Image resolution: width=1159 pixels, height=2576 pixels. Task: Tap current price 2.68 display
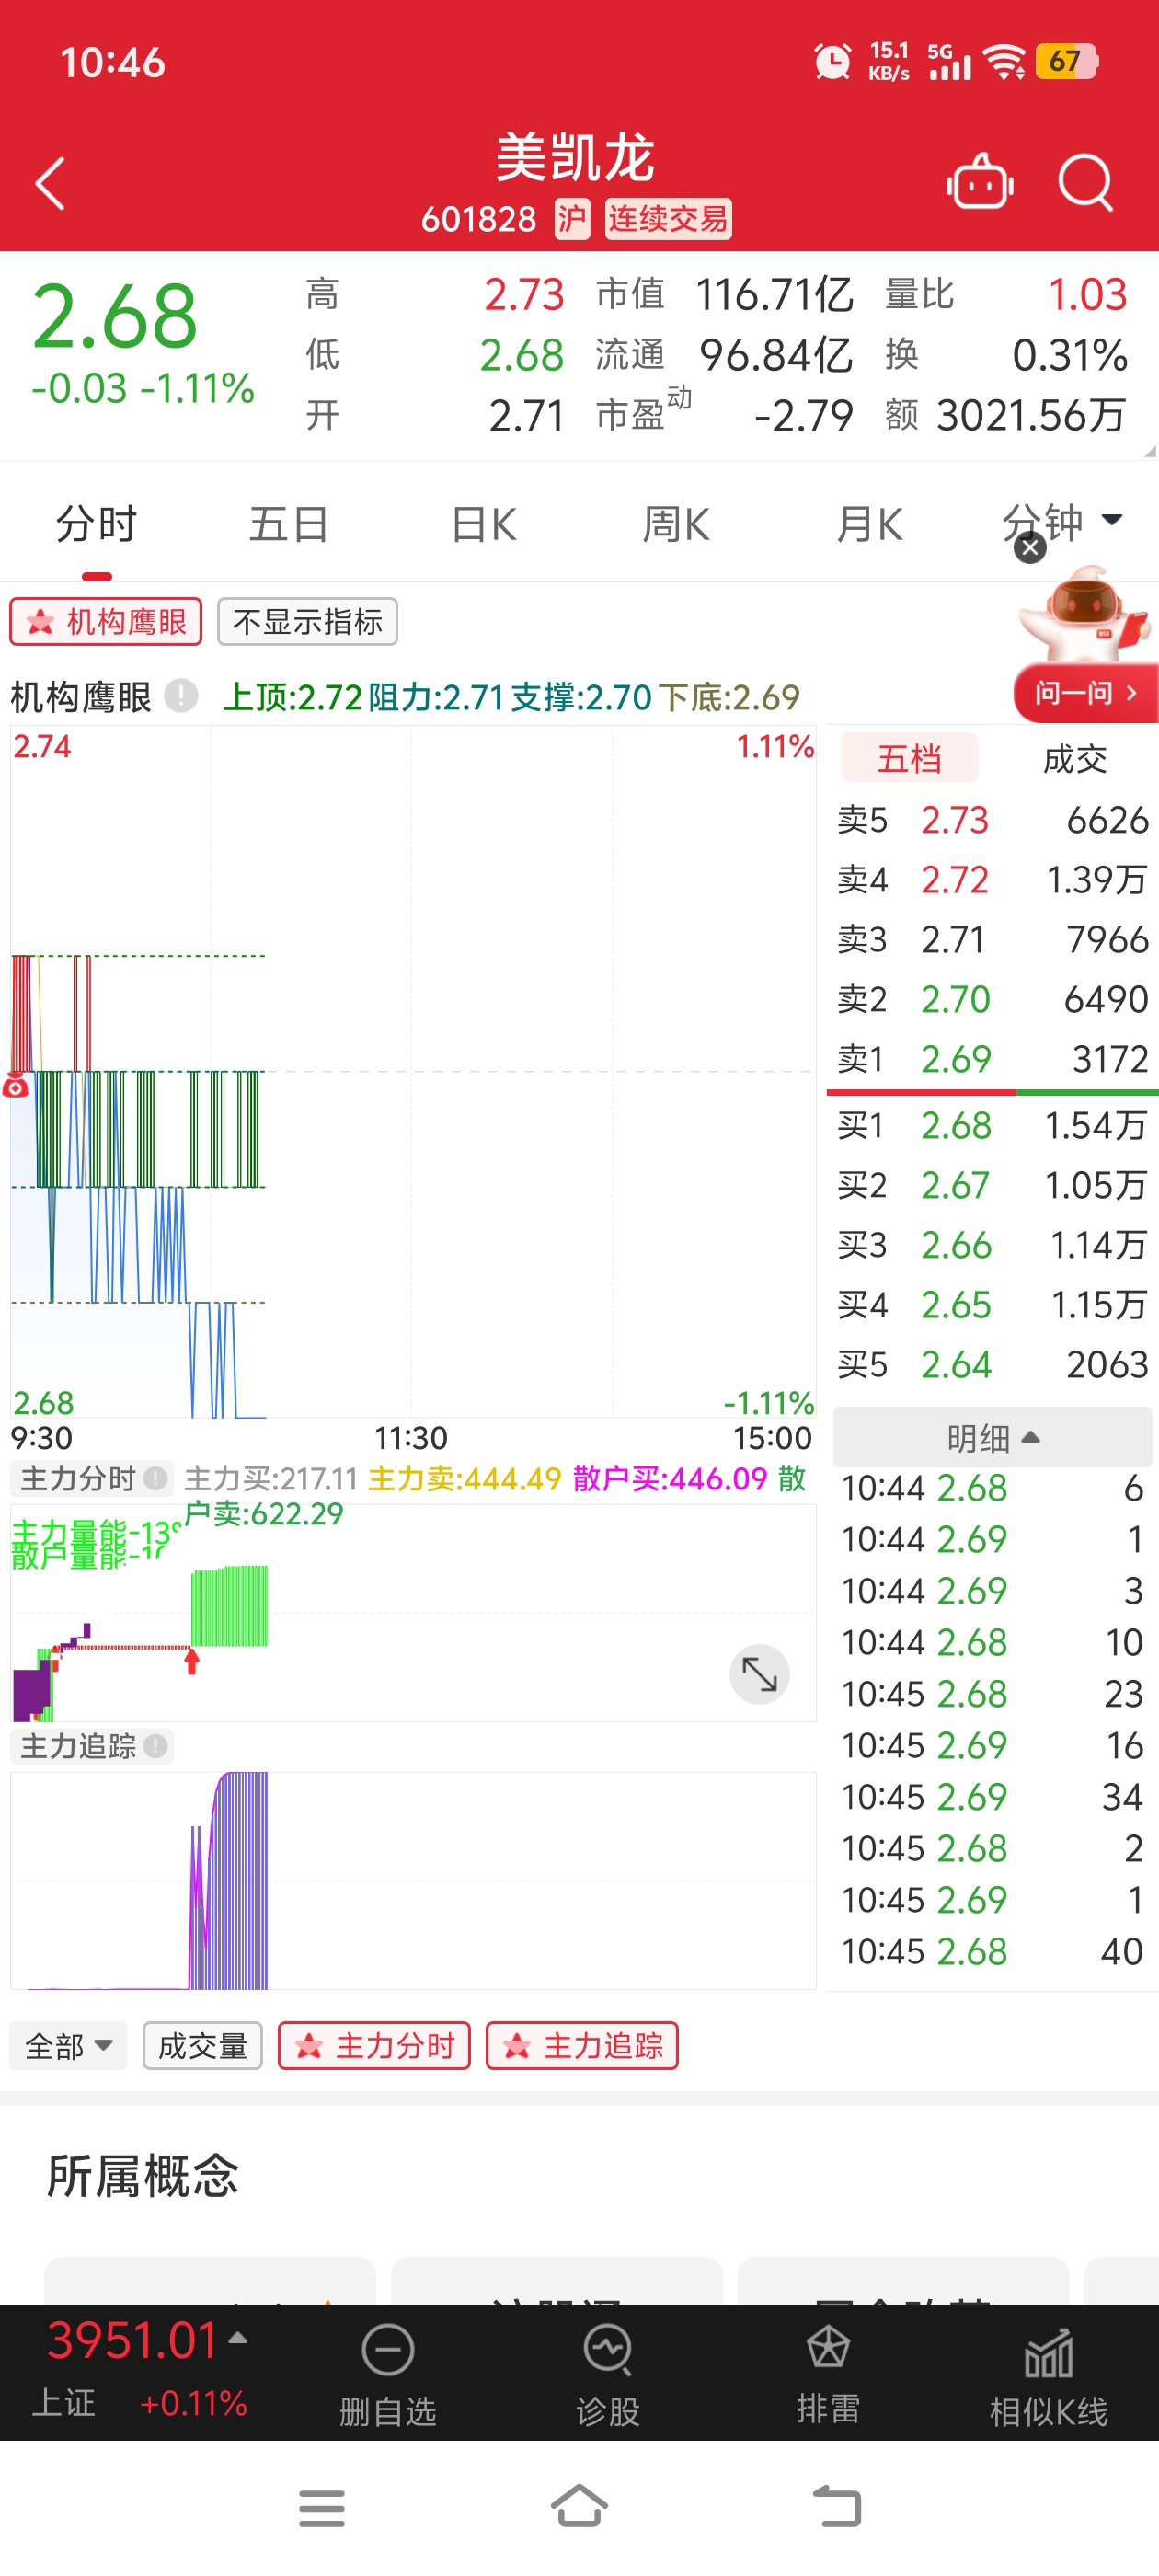(115, 316)
